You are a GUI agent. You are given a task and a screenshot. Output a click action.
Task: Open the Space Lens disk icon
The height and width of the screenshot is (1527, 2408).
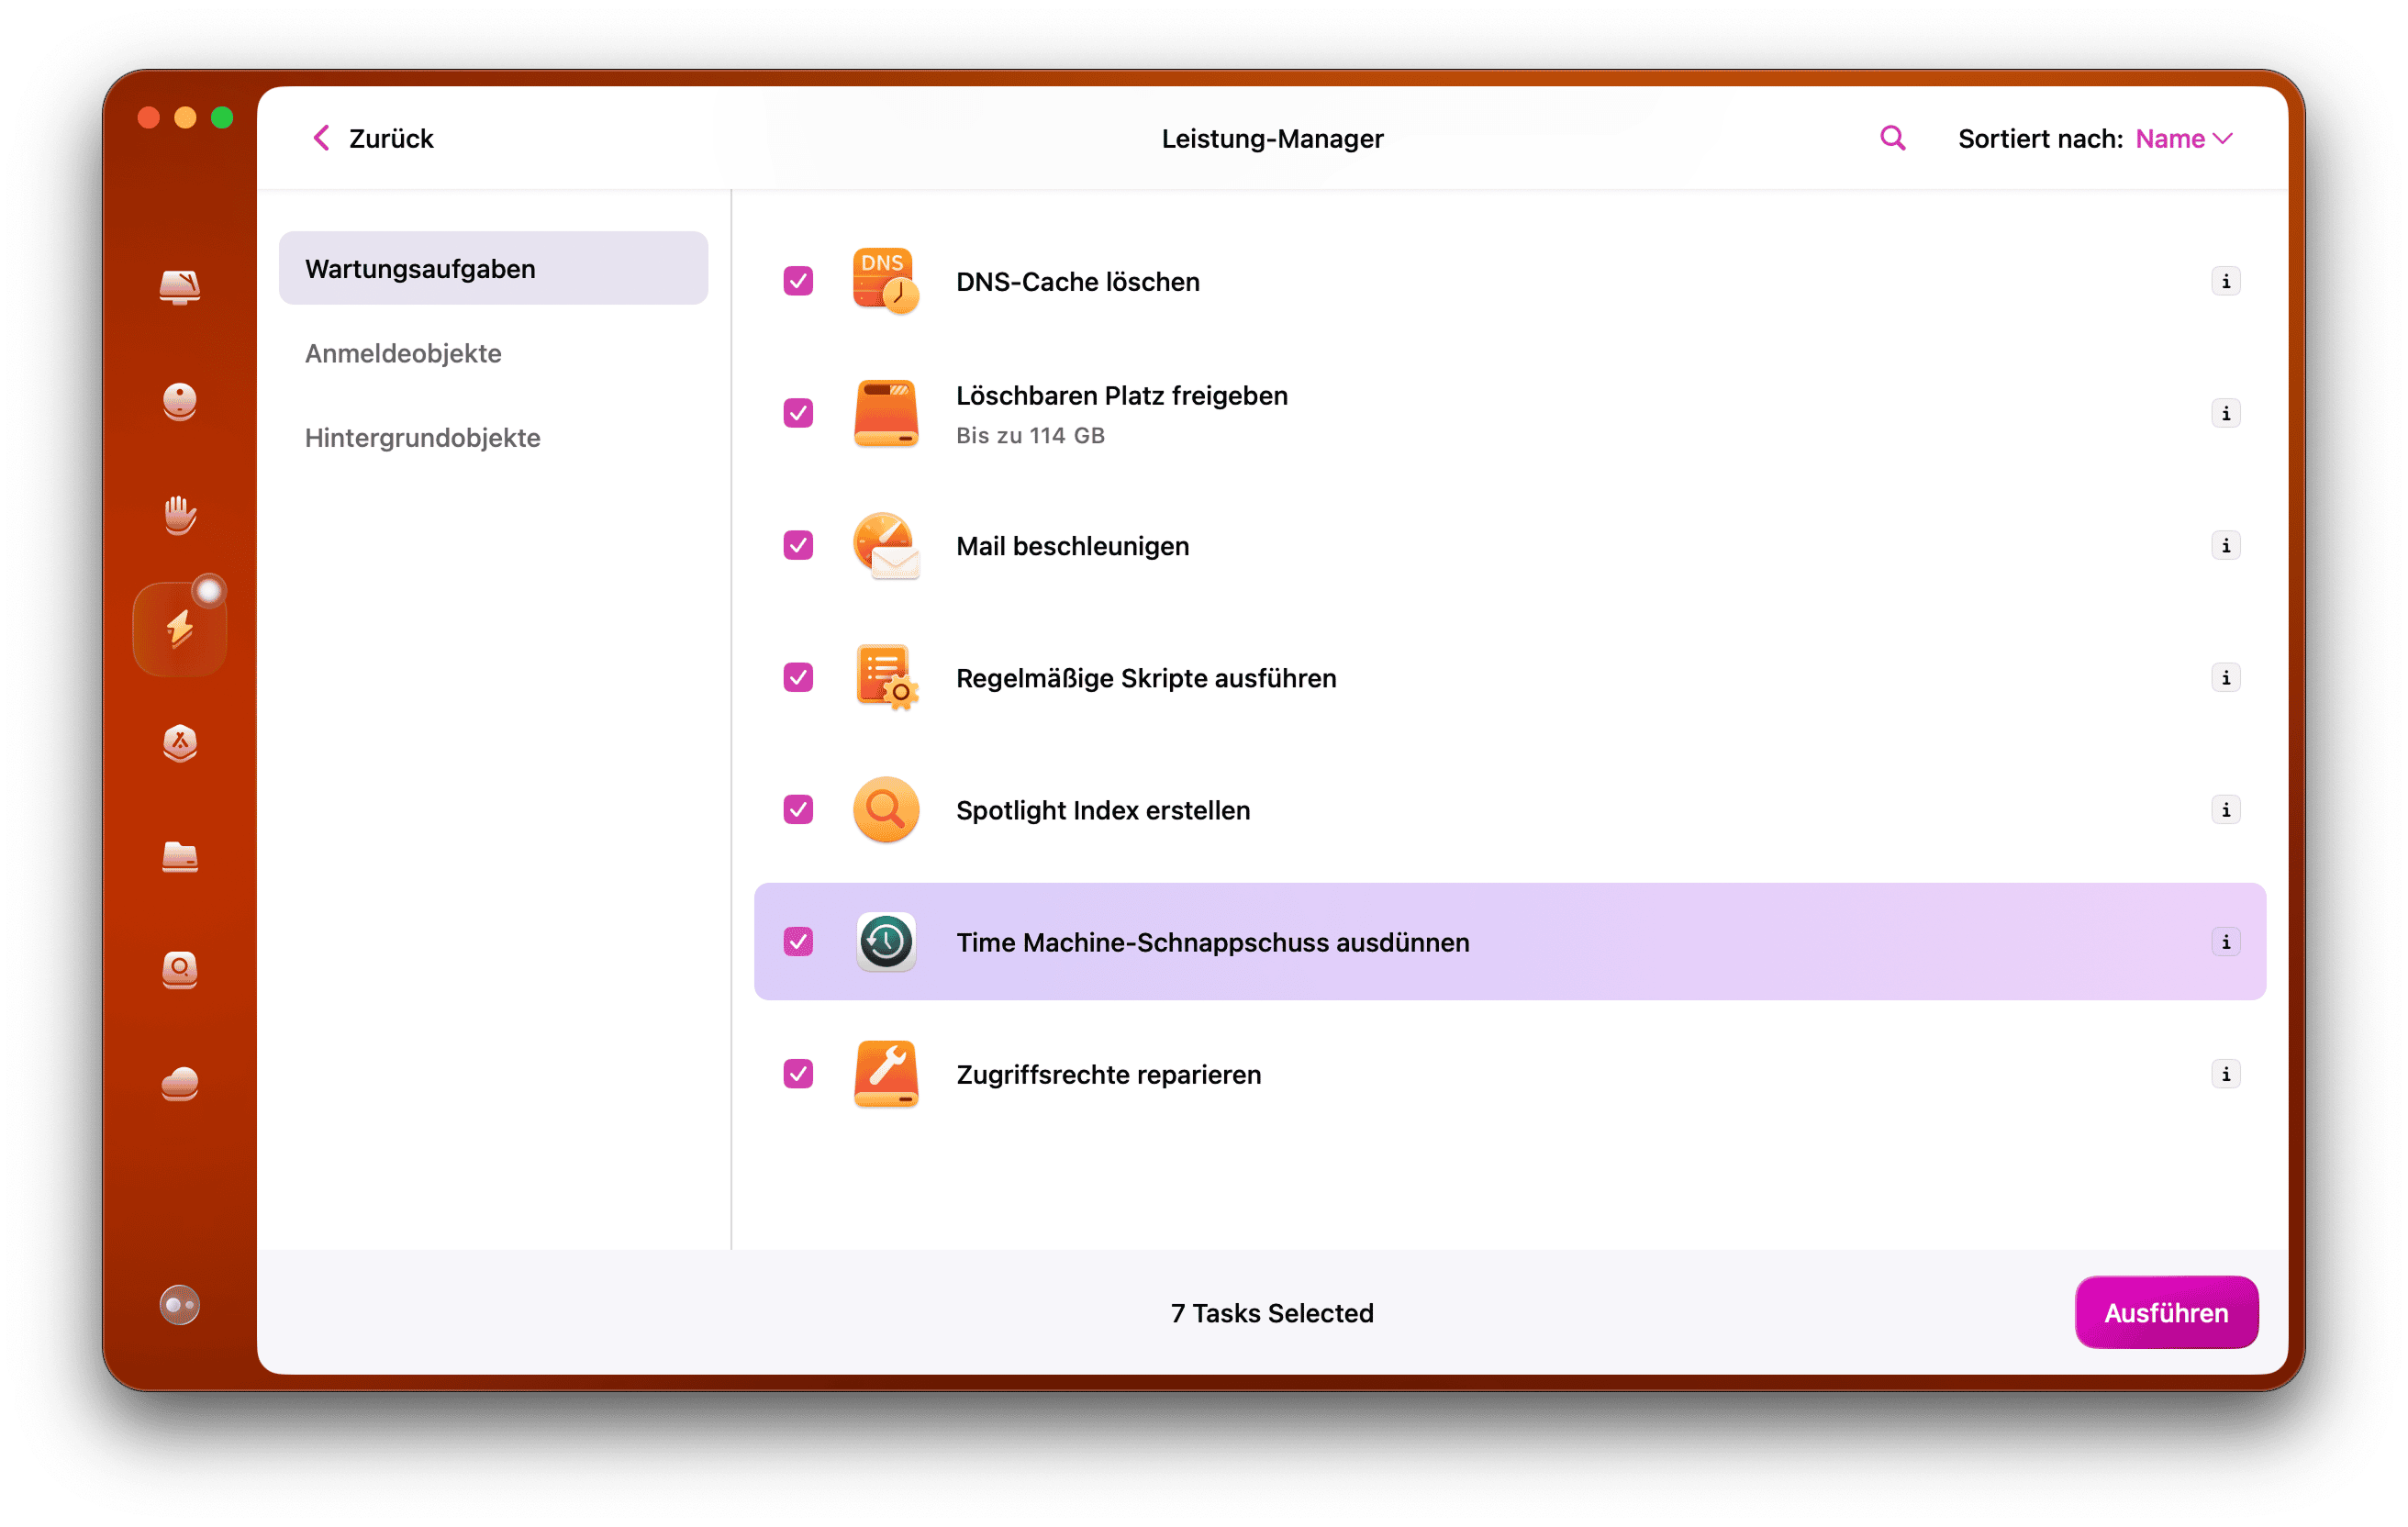[180, 970]
